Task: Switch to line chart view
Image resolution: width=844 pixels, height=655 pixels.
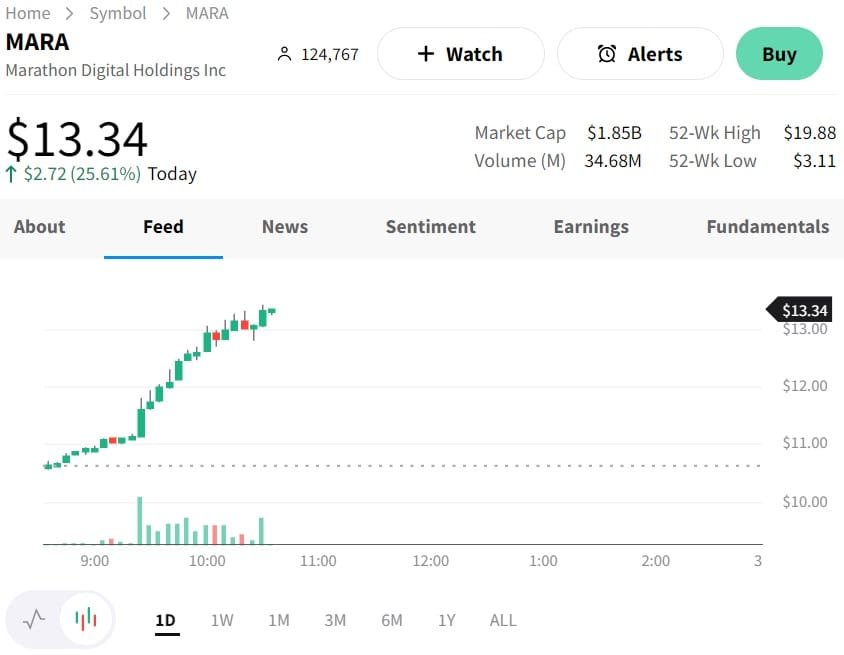Action: tap(35, 619)
